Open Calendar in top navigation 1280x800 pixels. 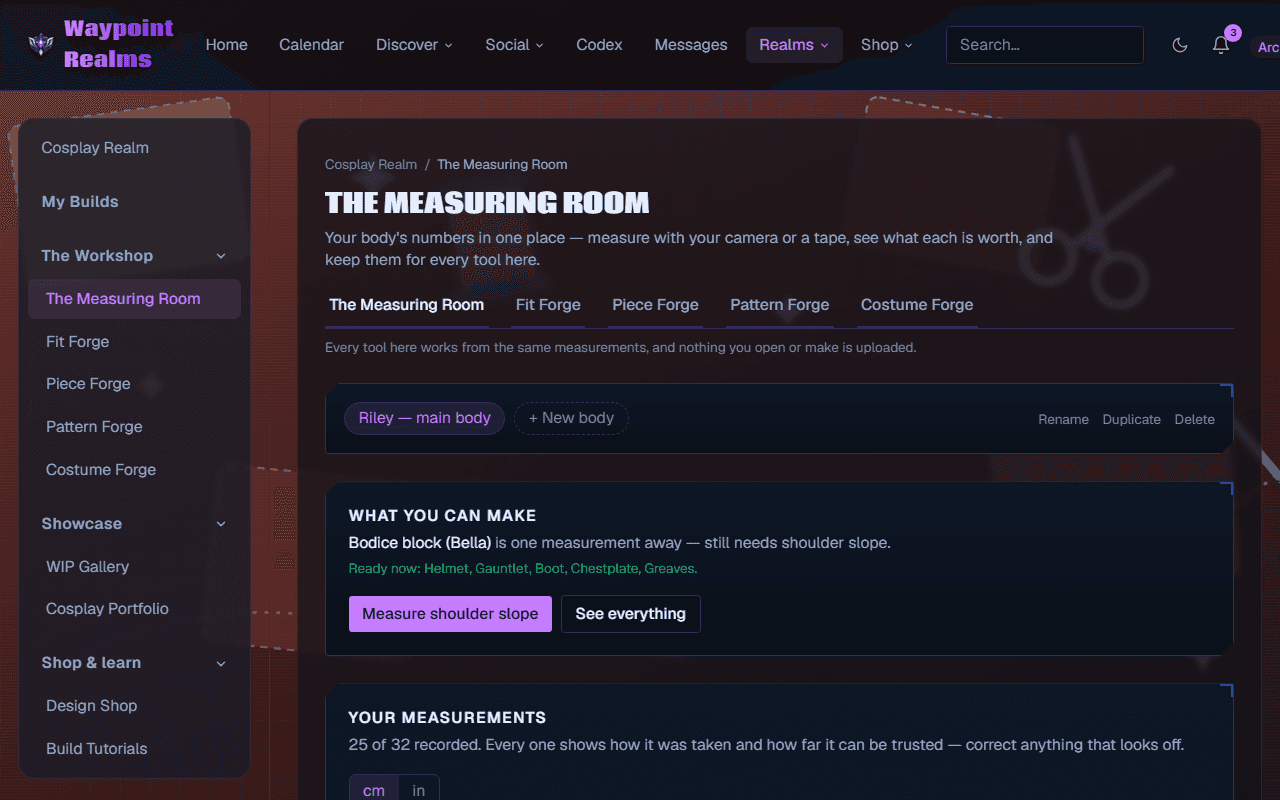311,45
